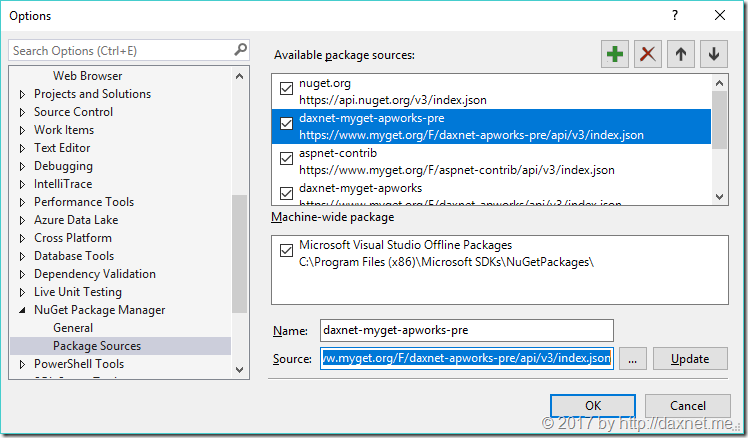
Task: Uncheck Microsoft Visual Studio Offline Packages
Action: [x=286, y=250]
